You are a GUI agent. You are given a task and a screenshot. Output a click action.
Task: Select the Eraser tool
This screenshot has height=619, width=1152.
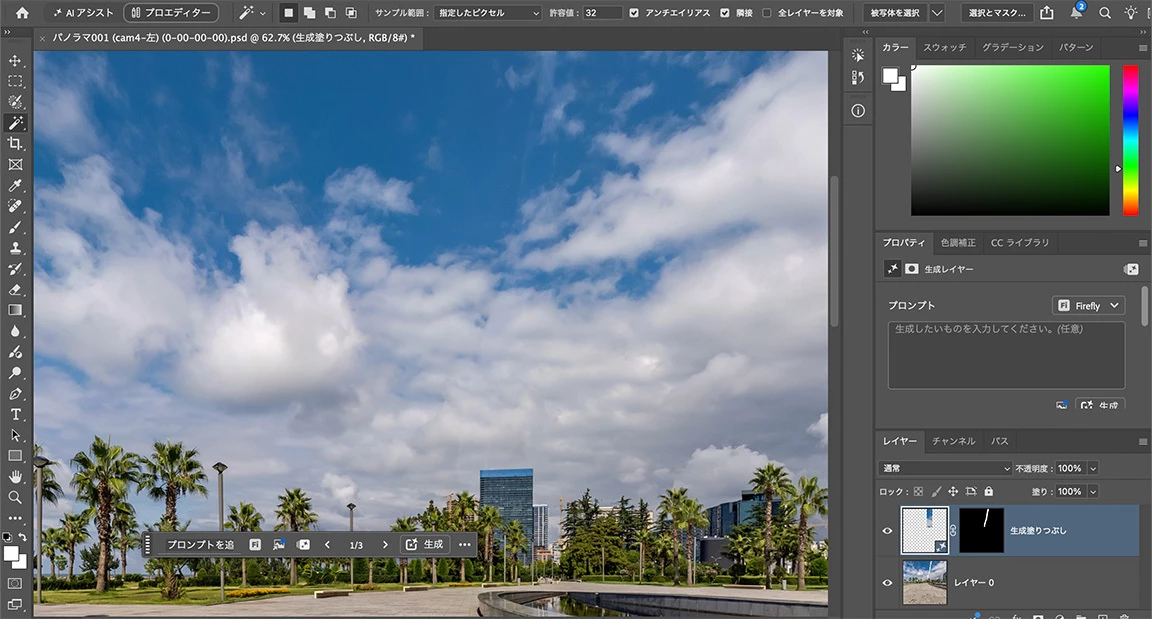click(x=15, y=289)
